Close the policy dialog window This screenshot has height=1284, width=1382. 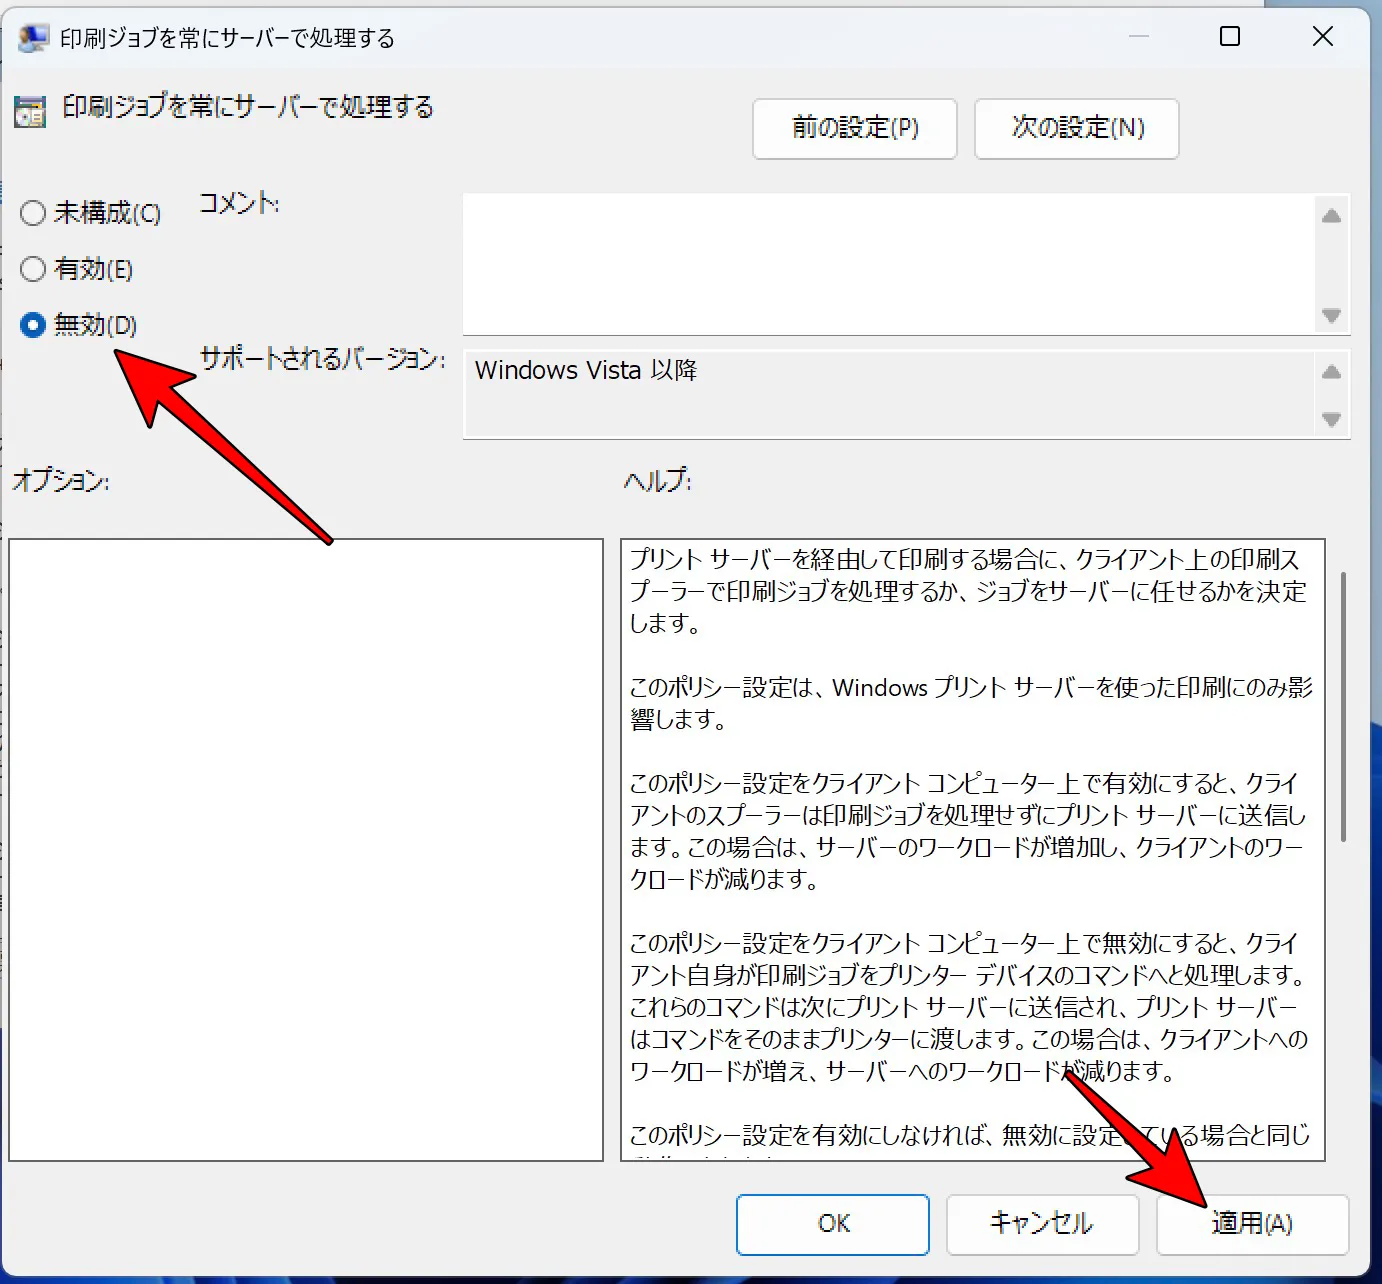[1322, 37]
